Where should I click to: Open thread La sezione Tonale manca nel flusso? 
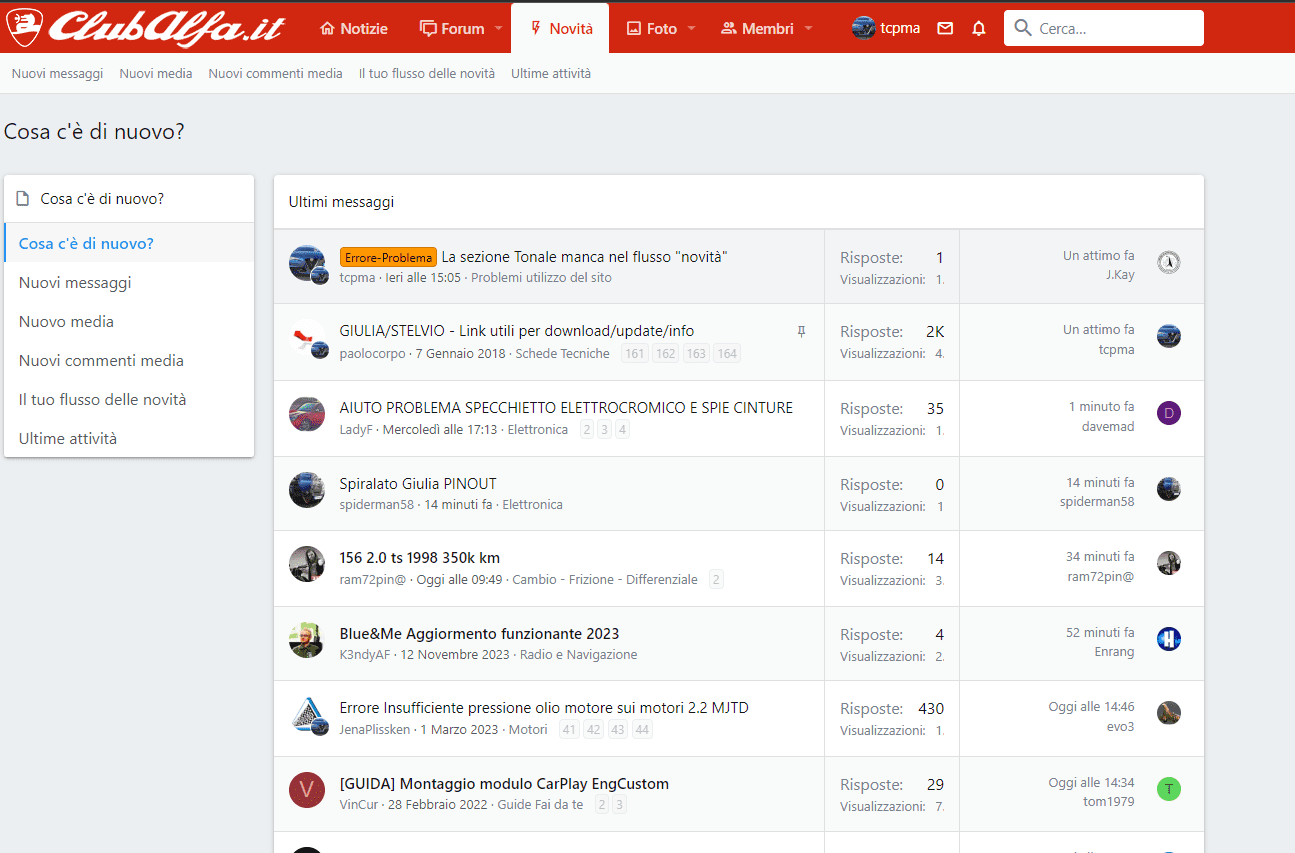(x=584, y=257)
